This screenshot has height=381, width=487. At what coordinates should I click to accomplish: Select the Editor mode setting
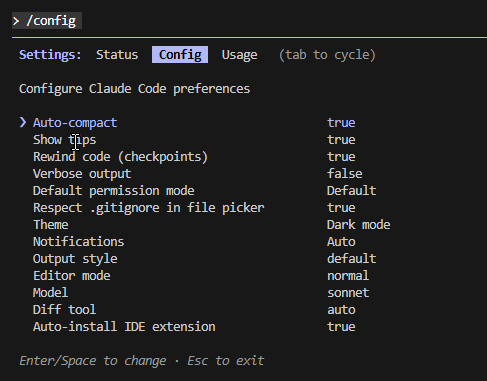coord(72,276)
